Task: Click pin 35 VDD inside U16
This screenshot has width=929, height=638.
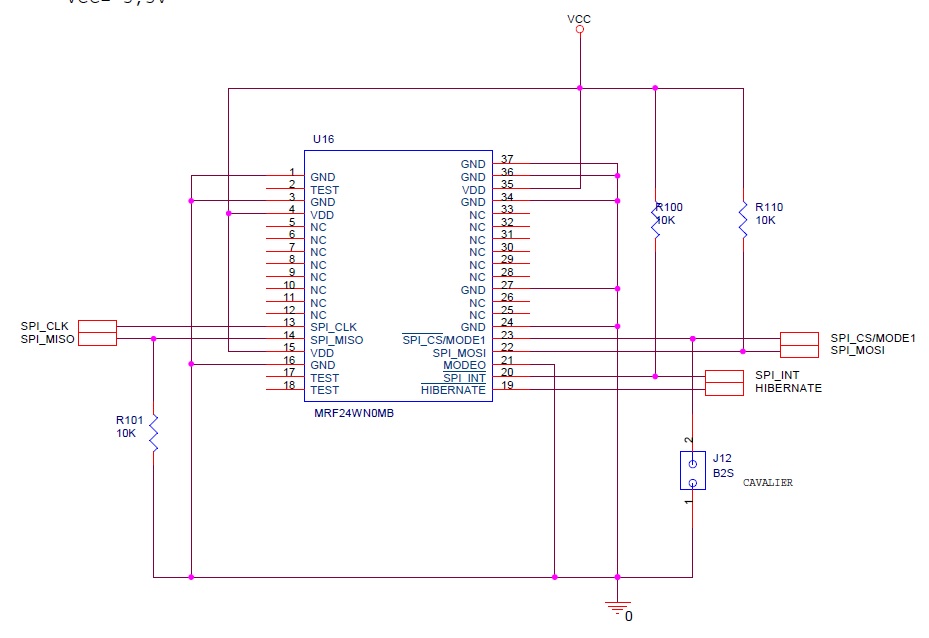Action: point(473,190)
